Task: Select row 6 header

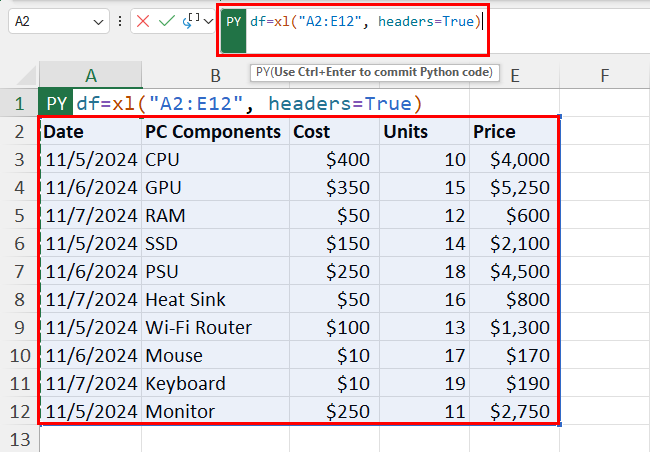Action: [19, 243]
